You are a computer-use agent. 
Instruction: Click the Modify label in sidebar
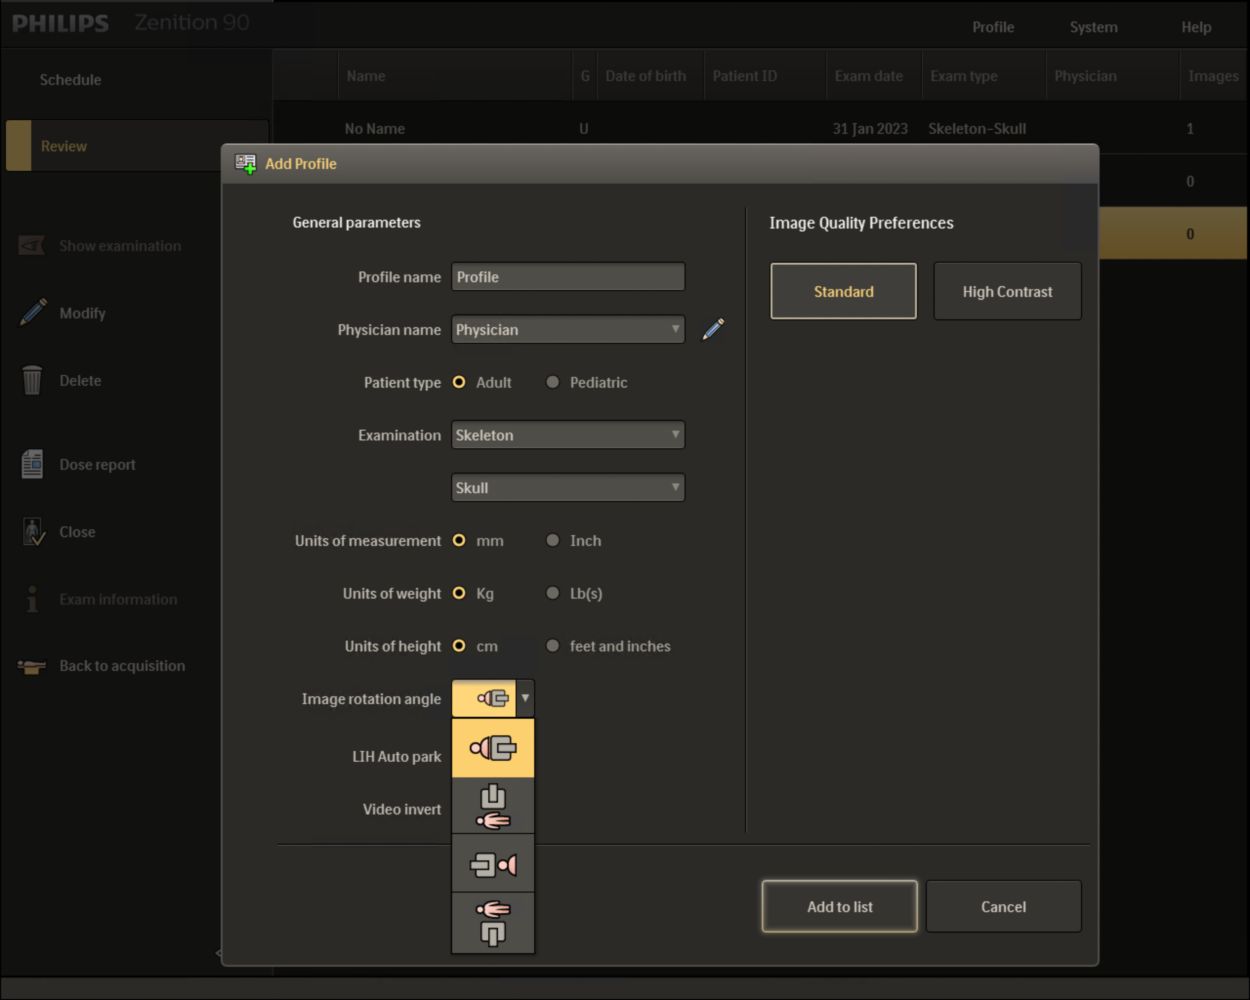tap(82, 313)
